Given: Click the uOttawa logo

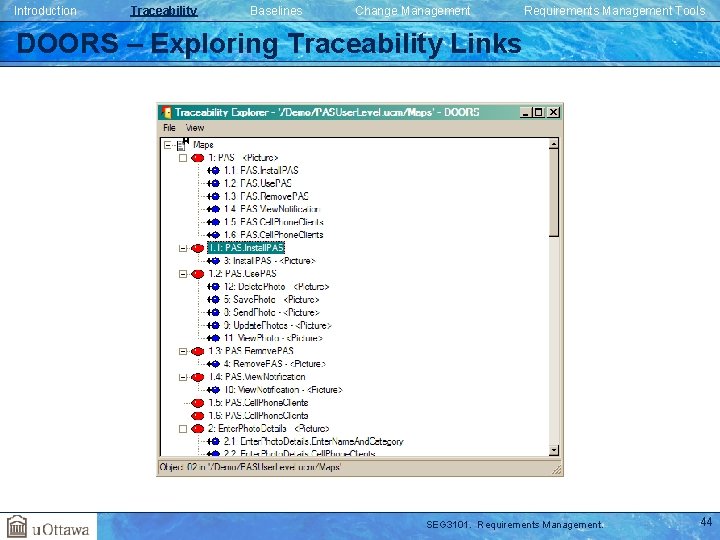Looking at the screenshot, I should [x=49, y=526].
